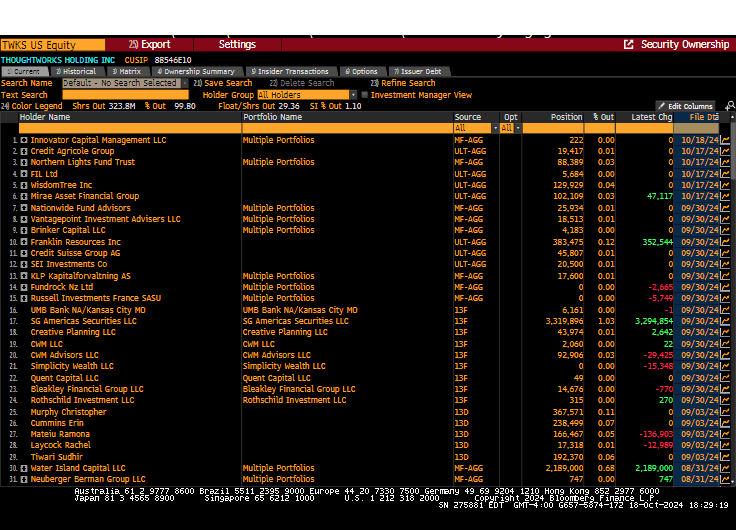This screenshot has height=530, width=736.
Task: Click the Edit Columns button
Action: pos(685,106)
